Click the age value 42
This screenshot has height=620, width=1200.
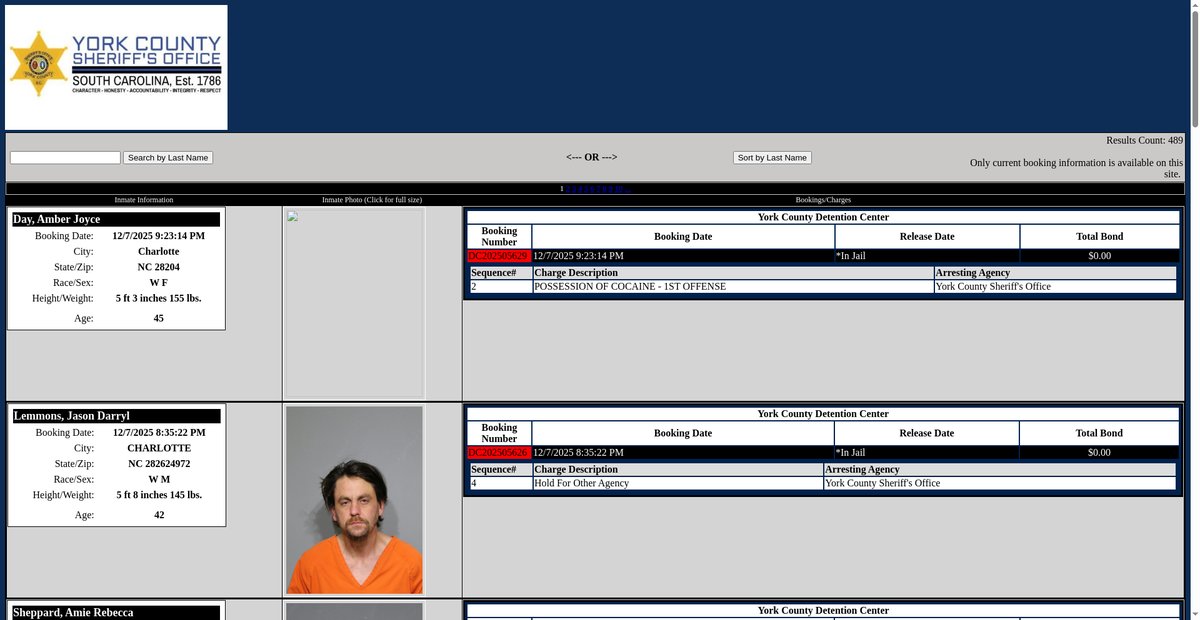(159, 515)
